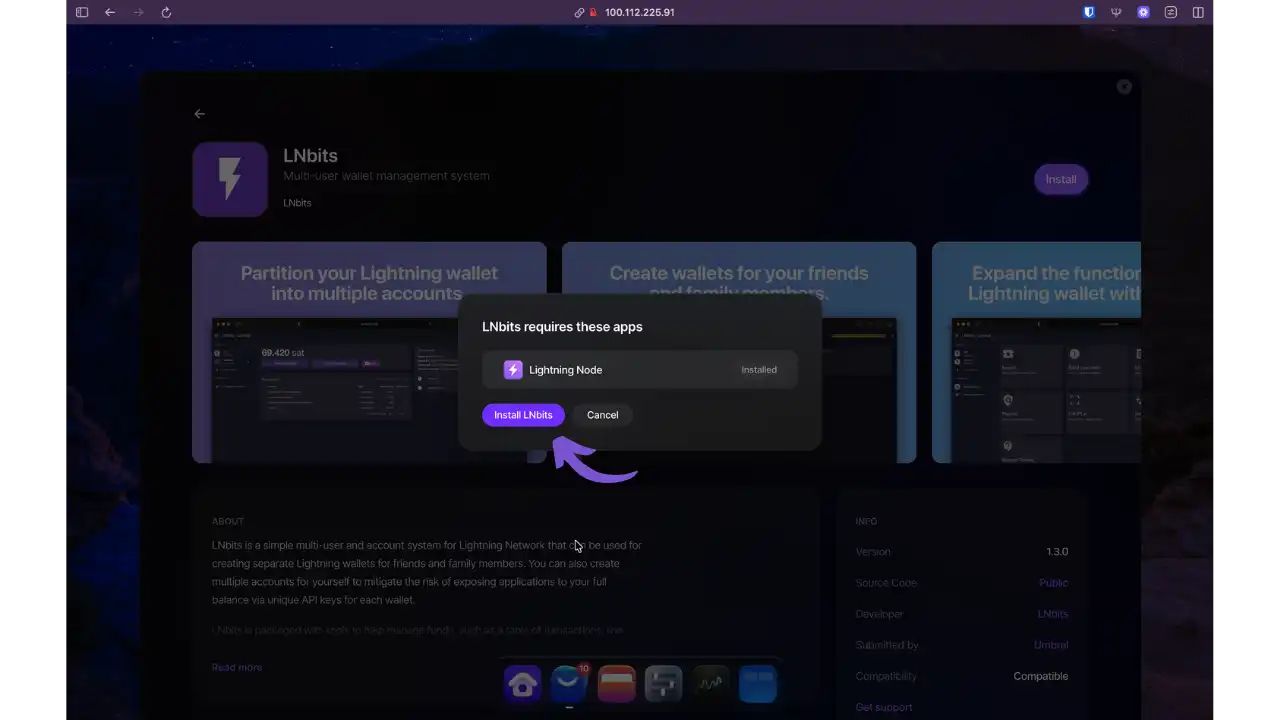Viewport: 1280px width, 720px height.
Task: Go back using the app page arrow
Action: (200, 114)
